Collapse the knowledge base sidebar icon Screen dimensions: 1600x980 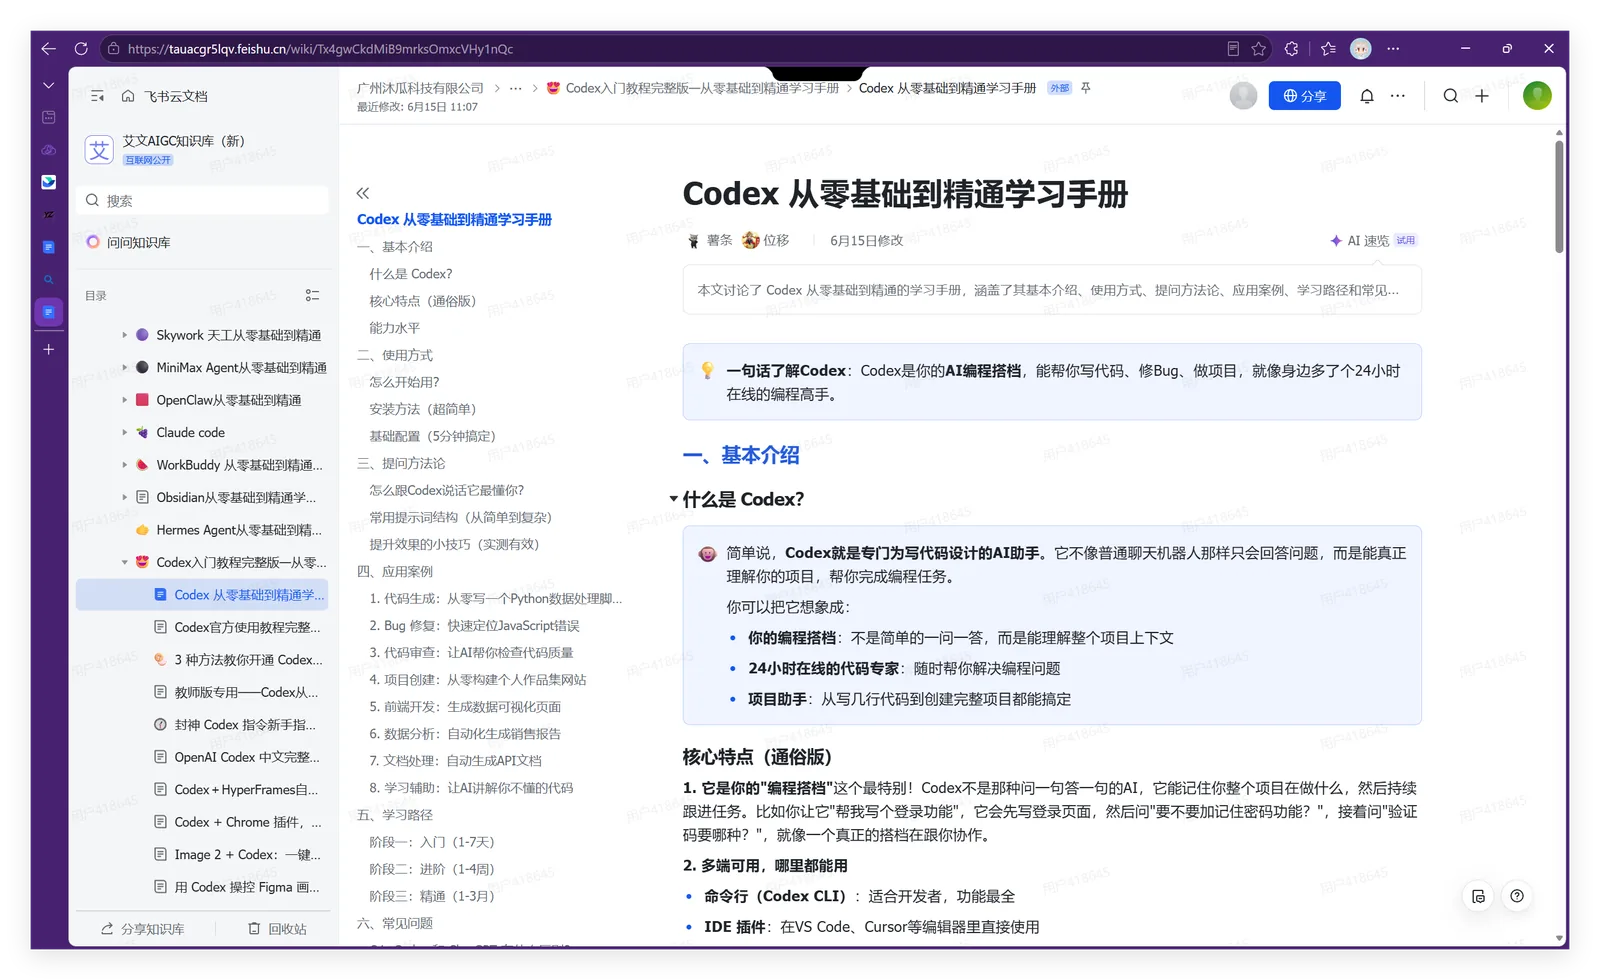[97, 96]
